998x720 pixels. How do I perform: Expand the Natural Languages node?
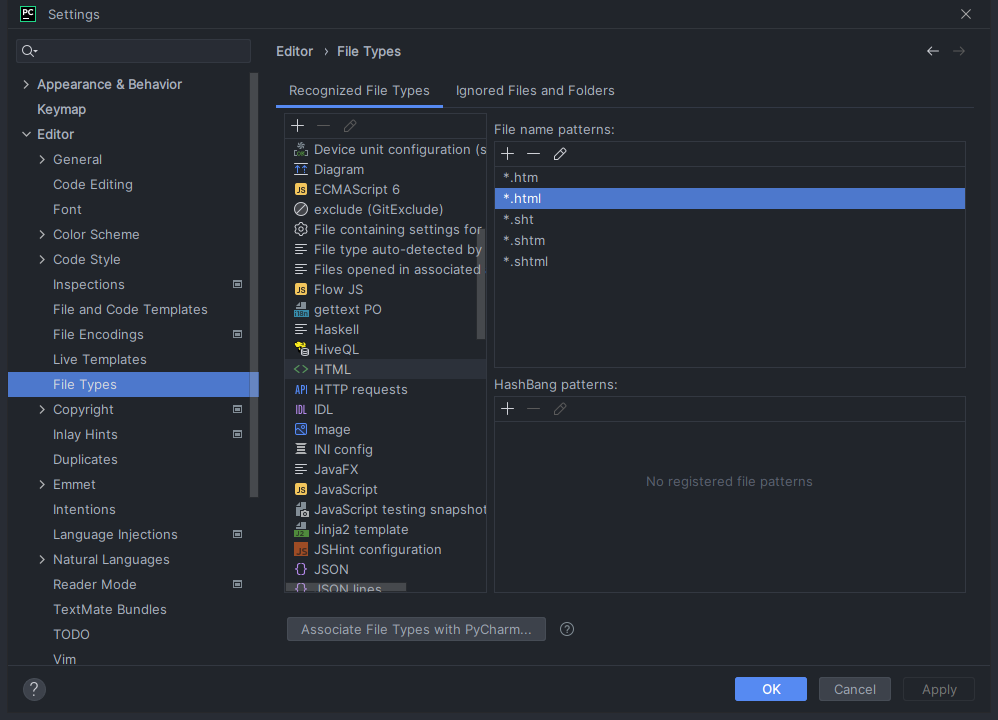pos(42,559)
